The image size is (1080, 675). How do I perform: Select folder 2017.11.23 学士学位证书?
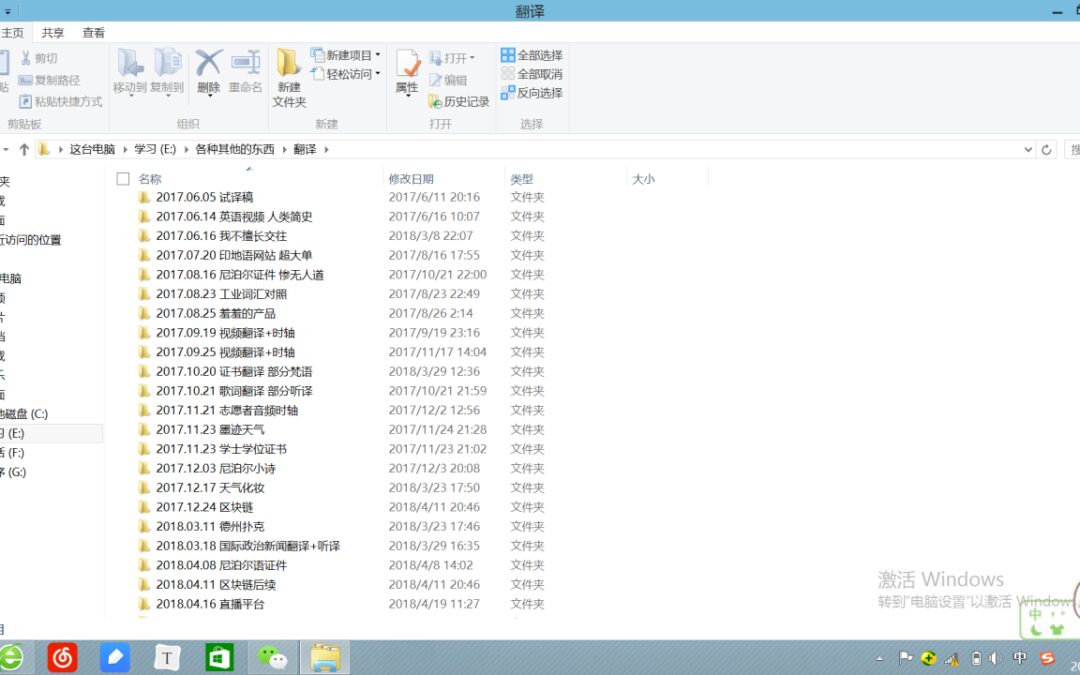(x=221, y=449)
